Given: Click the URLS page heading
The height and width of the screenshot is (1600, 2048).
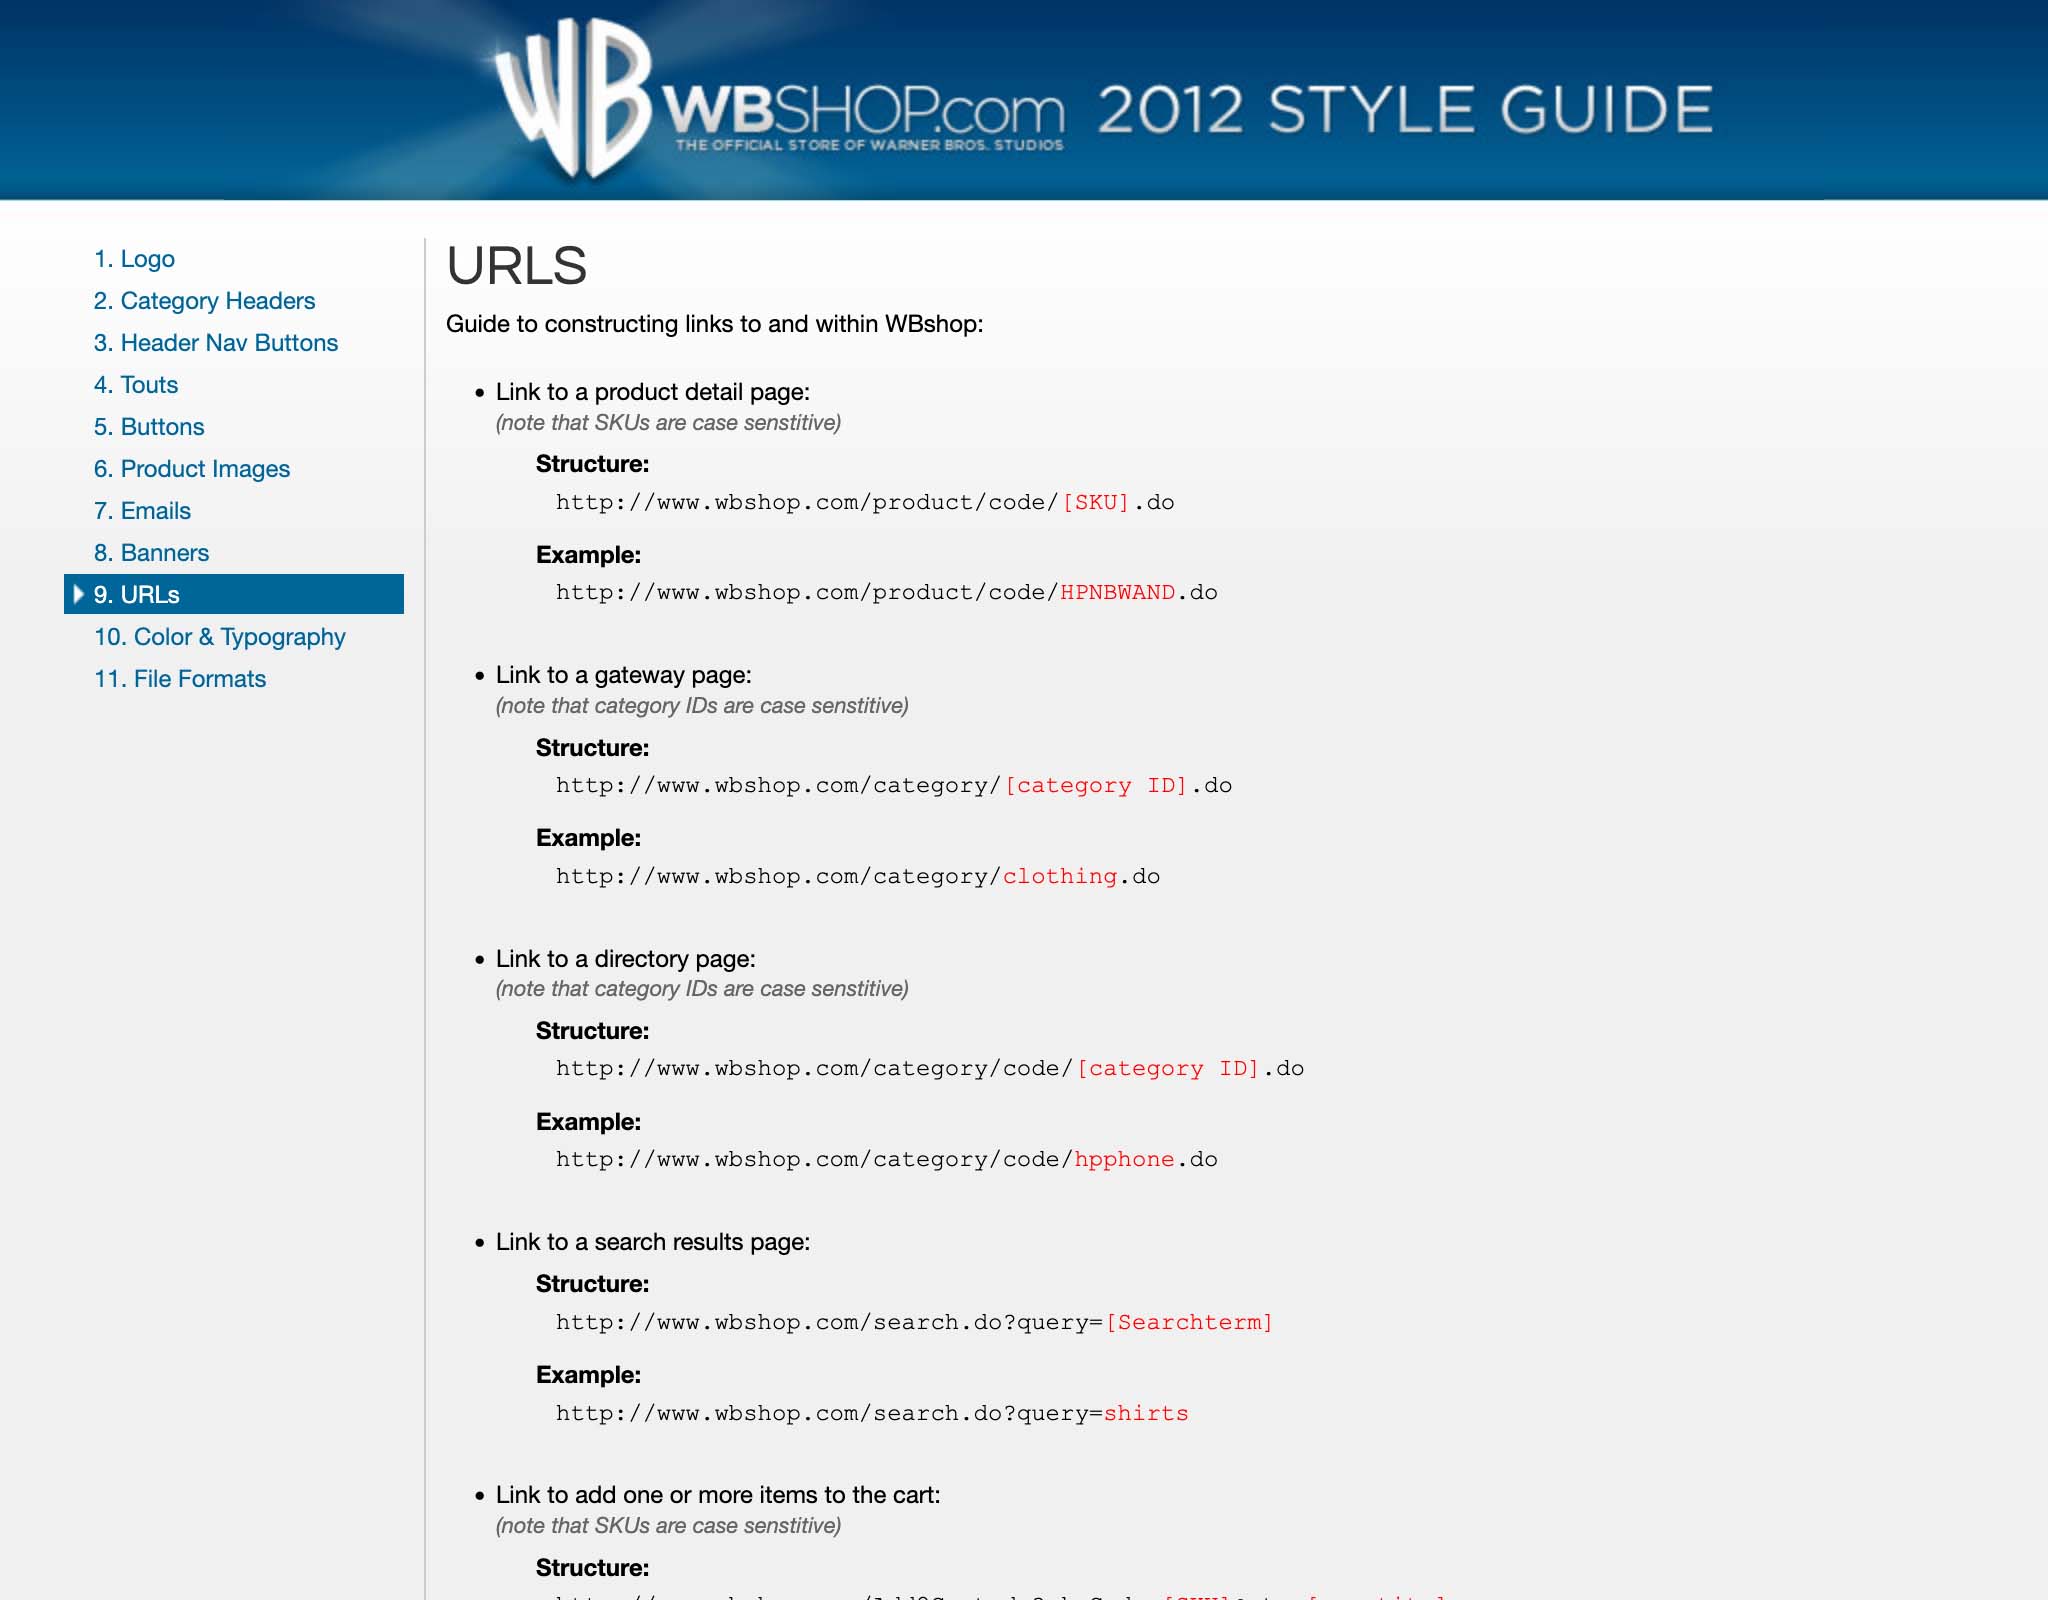Looking at the screenshot, I should click(x=516, y=266).
